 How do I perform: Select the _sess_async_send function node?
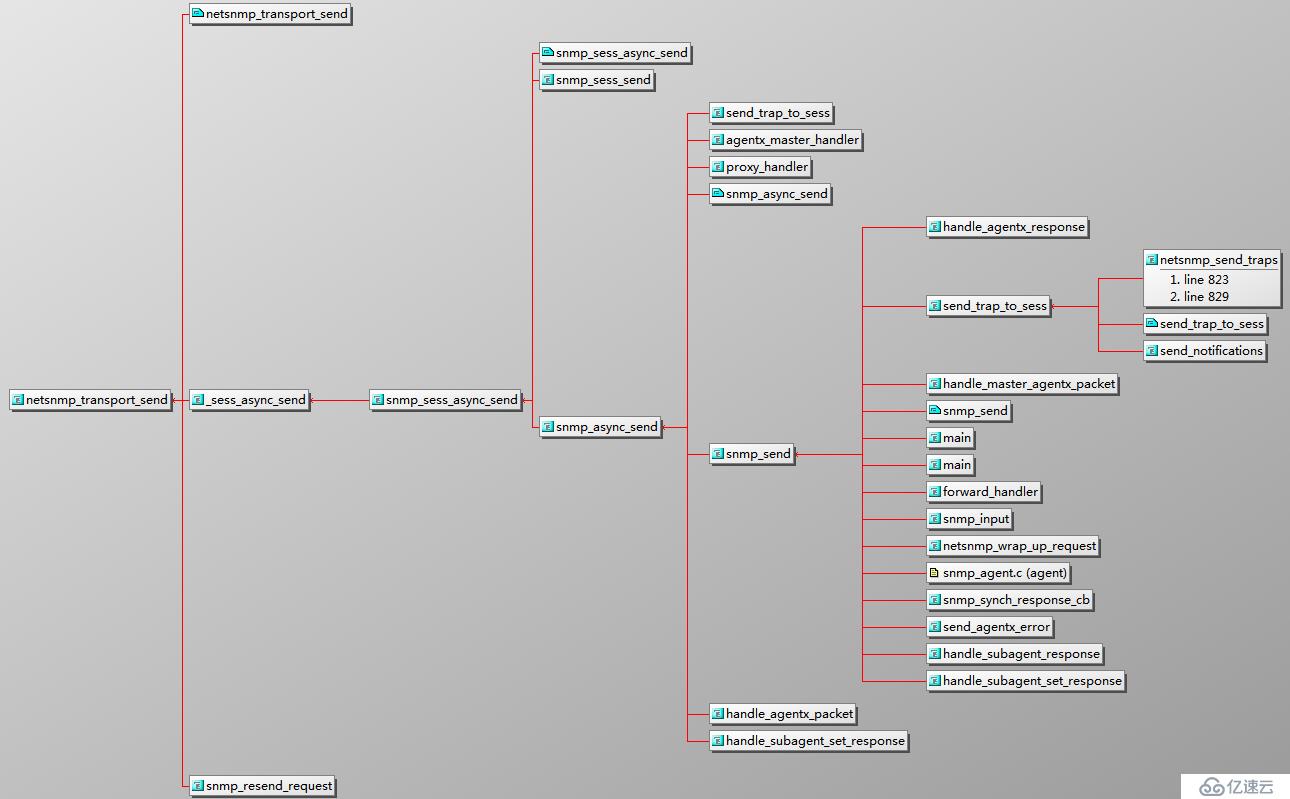pyautogui.click(x=249, y=400)
